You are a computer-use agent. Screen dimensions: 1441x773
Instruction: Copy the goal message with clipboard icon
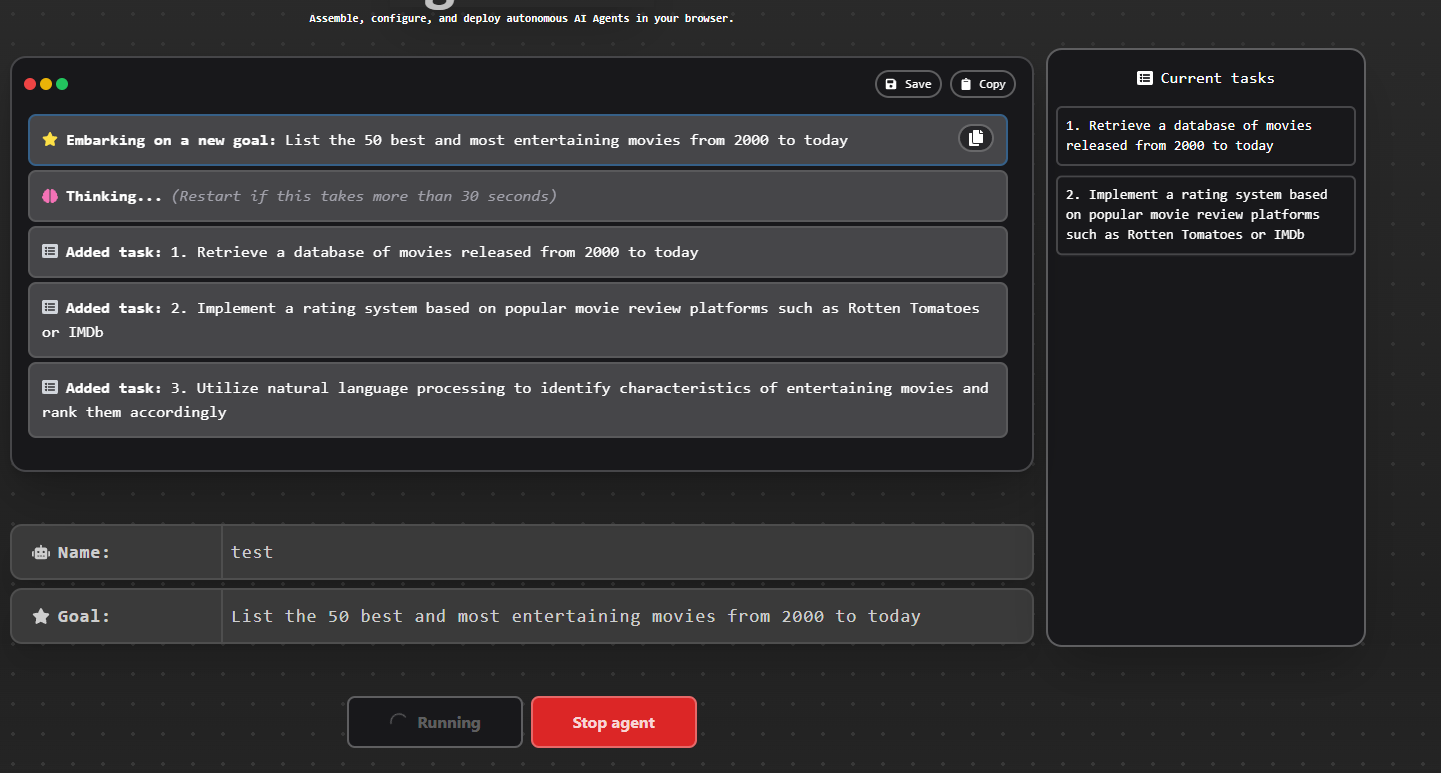976,138
